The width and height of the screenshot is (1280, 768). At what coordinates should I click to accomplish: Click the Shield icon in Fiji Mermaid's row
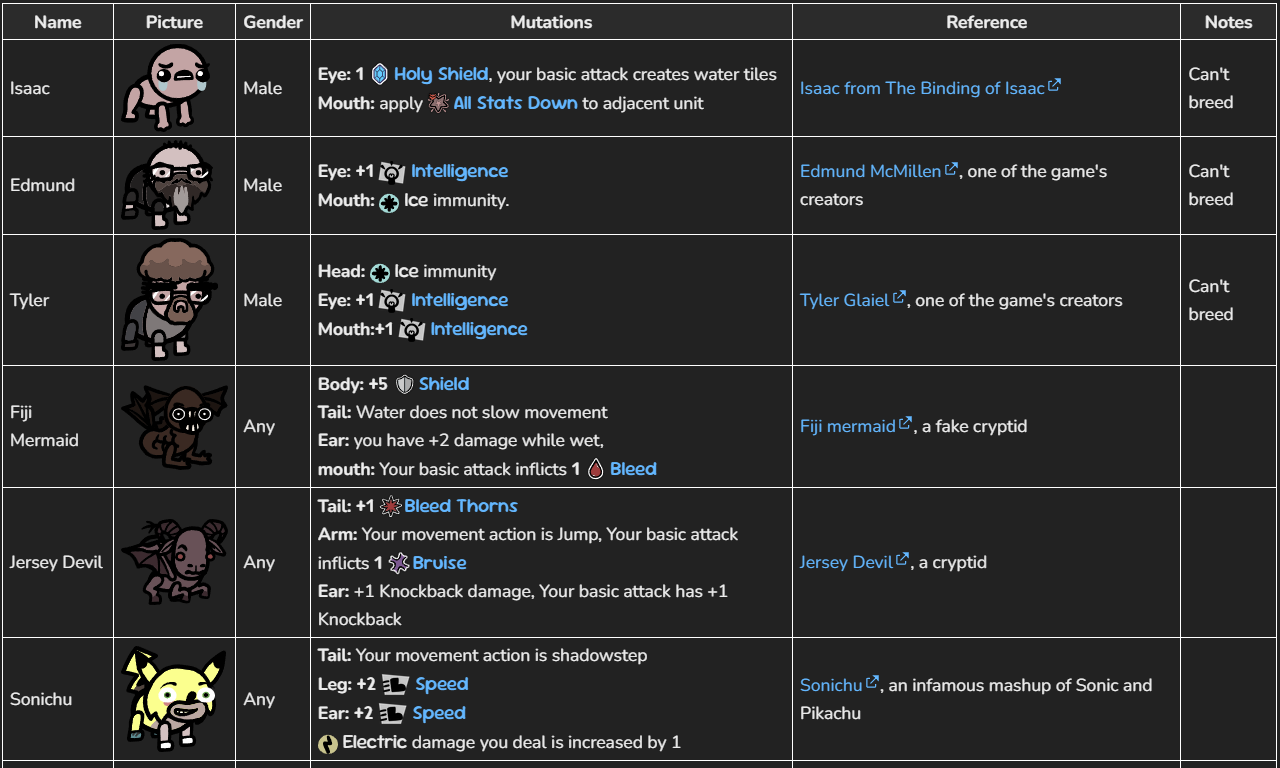(x=405, y=384)
